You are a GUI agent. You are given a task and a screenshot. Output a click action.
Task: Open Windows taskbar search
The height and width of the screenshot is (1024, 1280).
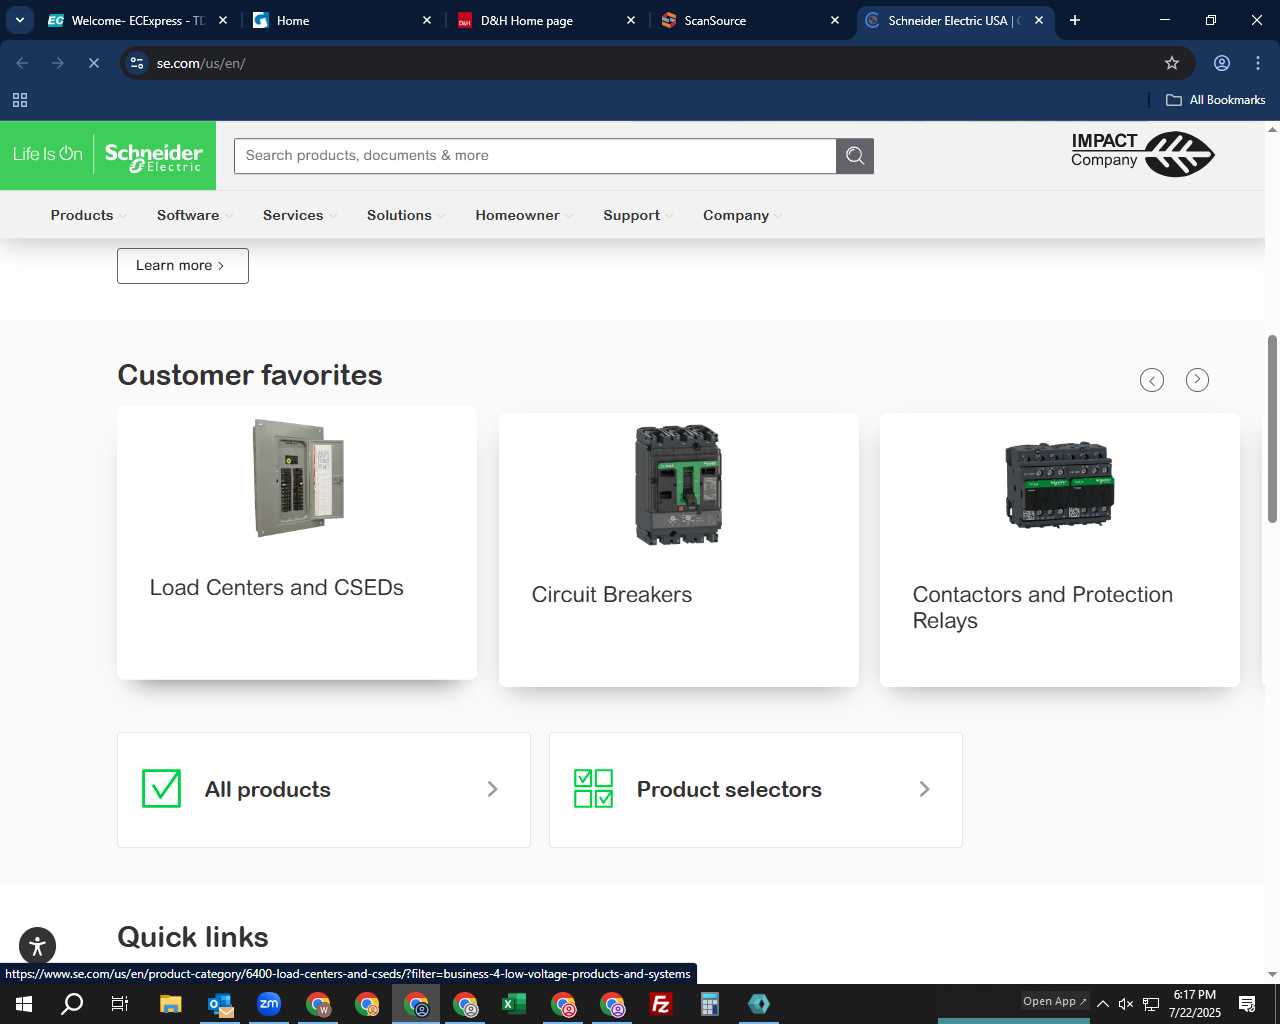pyautogui.click(x=72, y=1004)
